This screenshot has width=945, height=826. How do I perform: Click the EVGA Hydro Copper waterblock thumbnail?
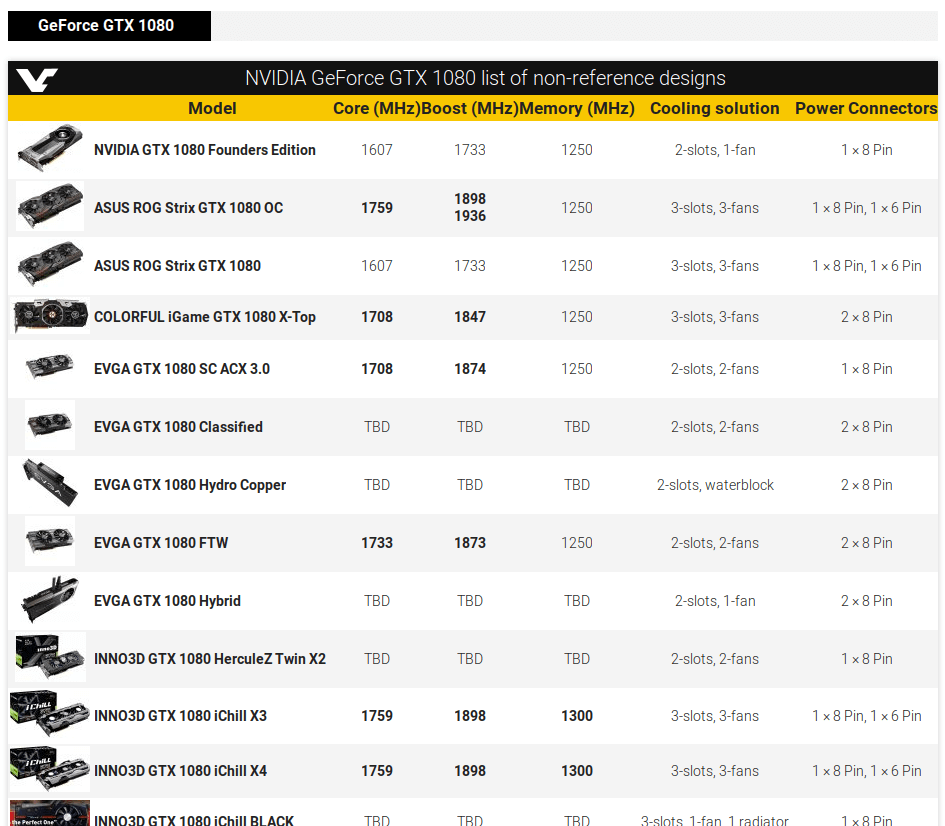point(50,483)
